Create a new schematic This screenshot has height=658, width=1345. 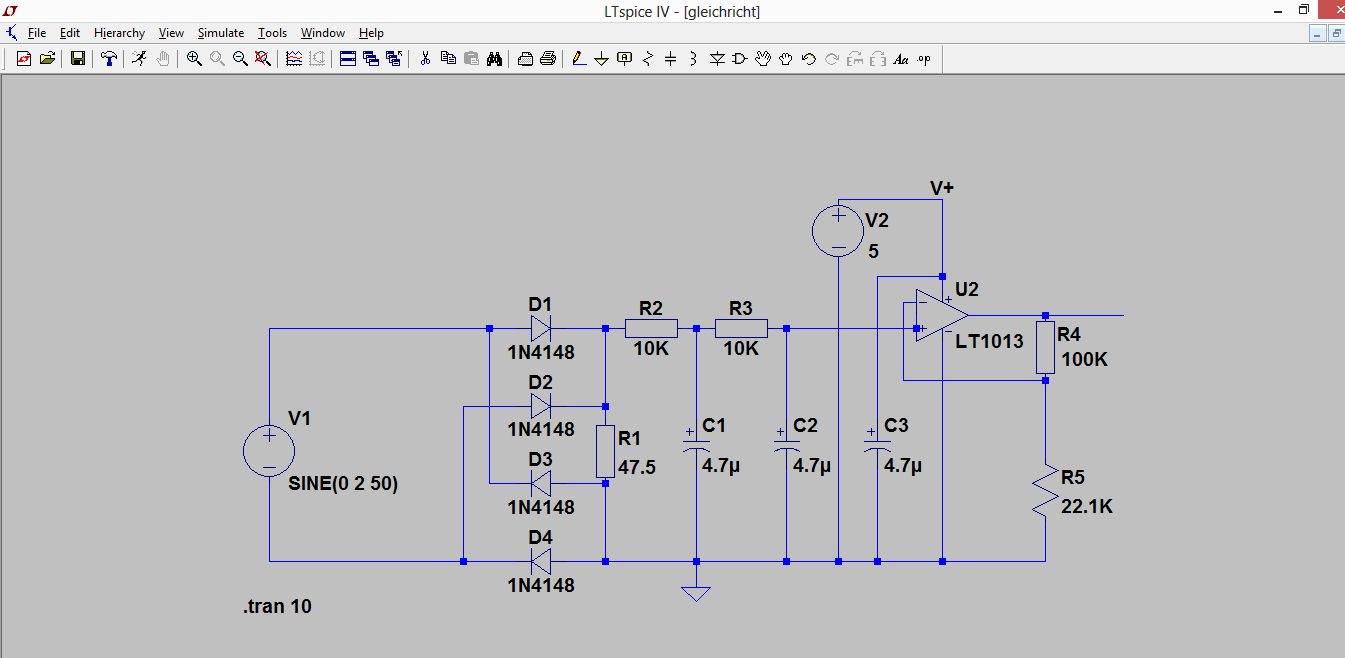click(24, 59)
